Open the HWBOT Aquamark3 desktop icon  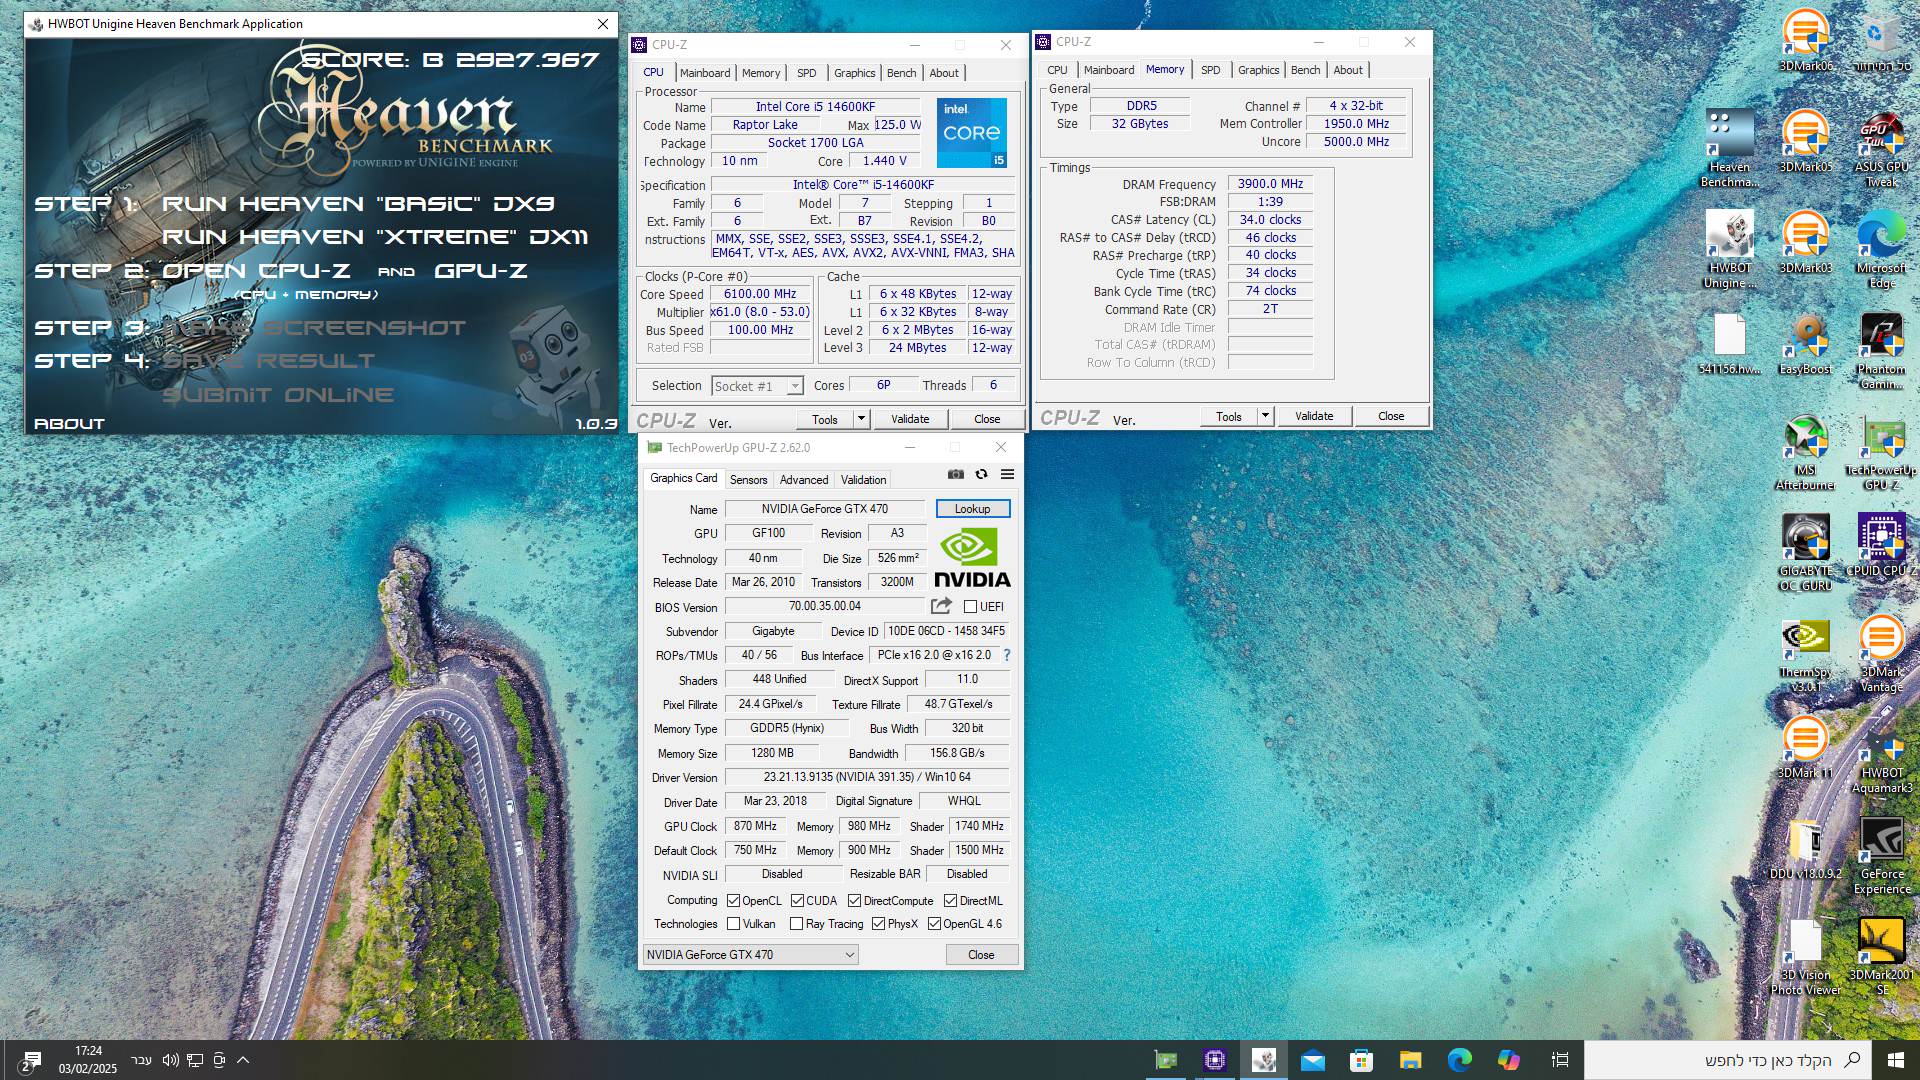(x=1881, y=760)
